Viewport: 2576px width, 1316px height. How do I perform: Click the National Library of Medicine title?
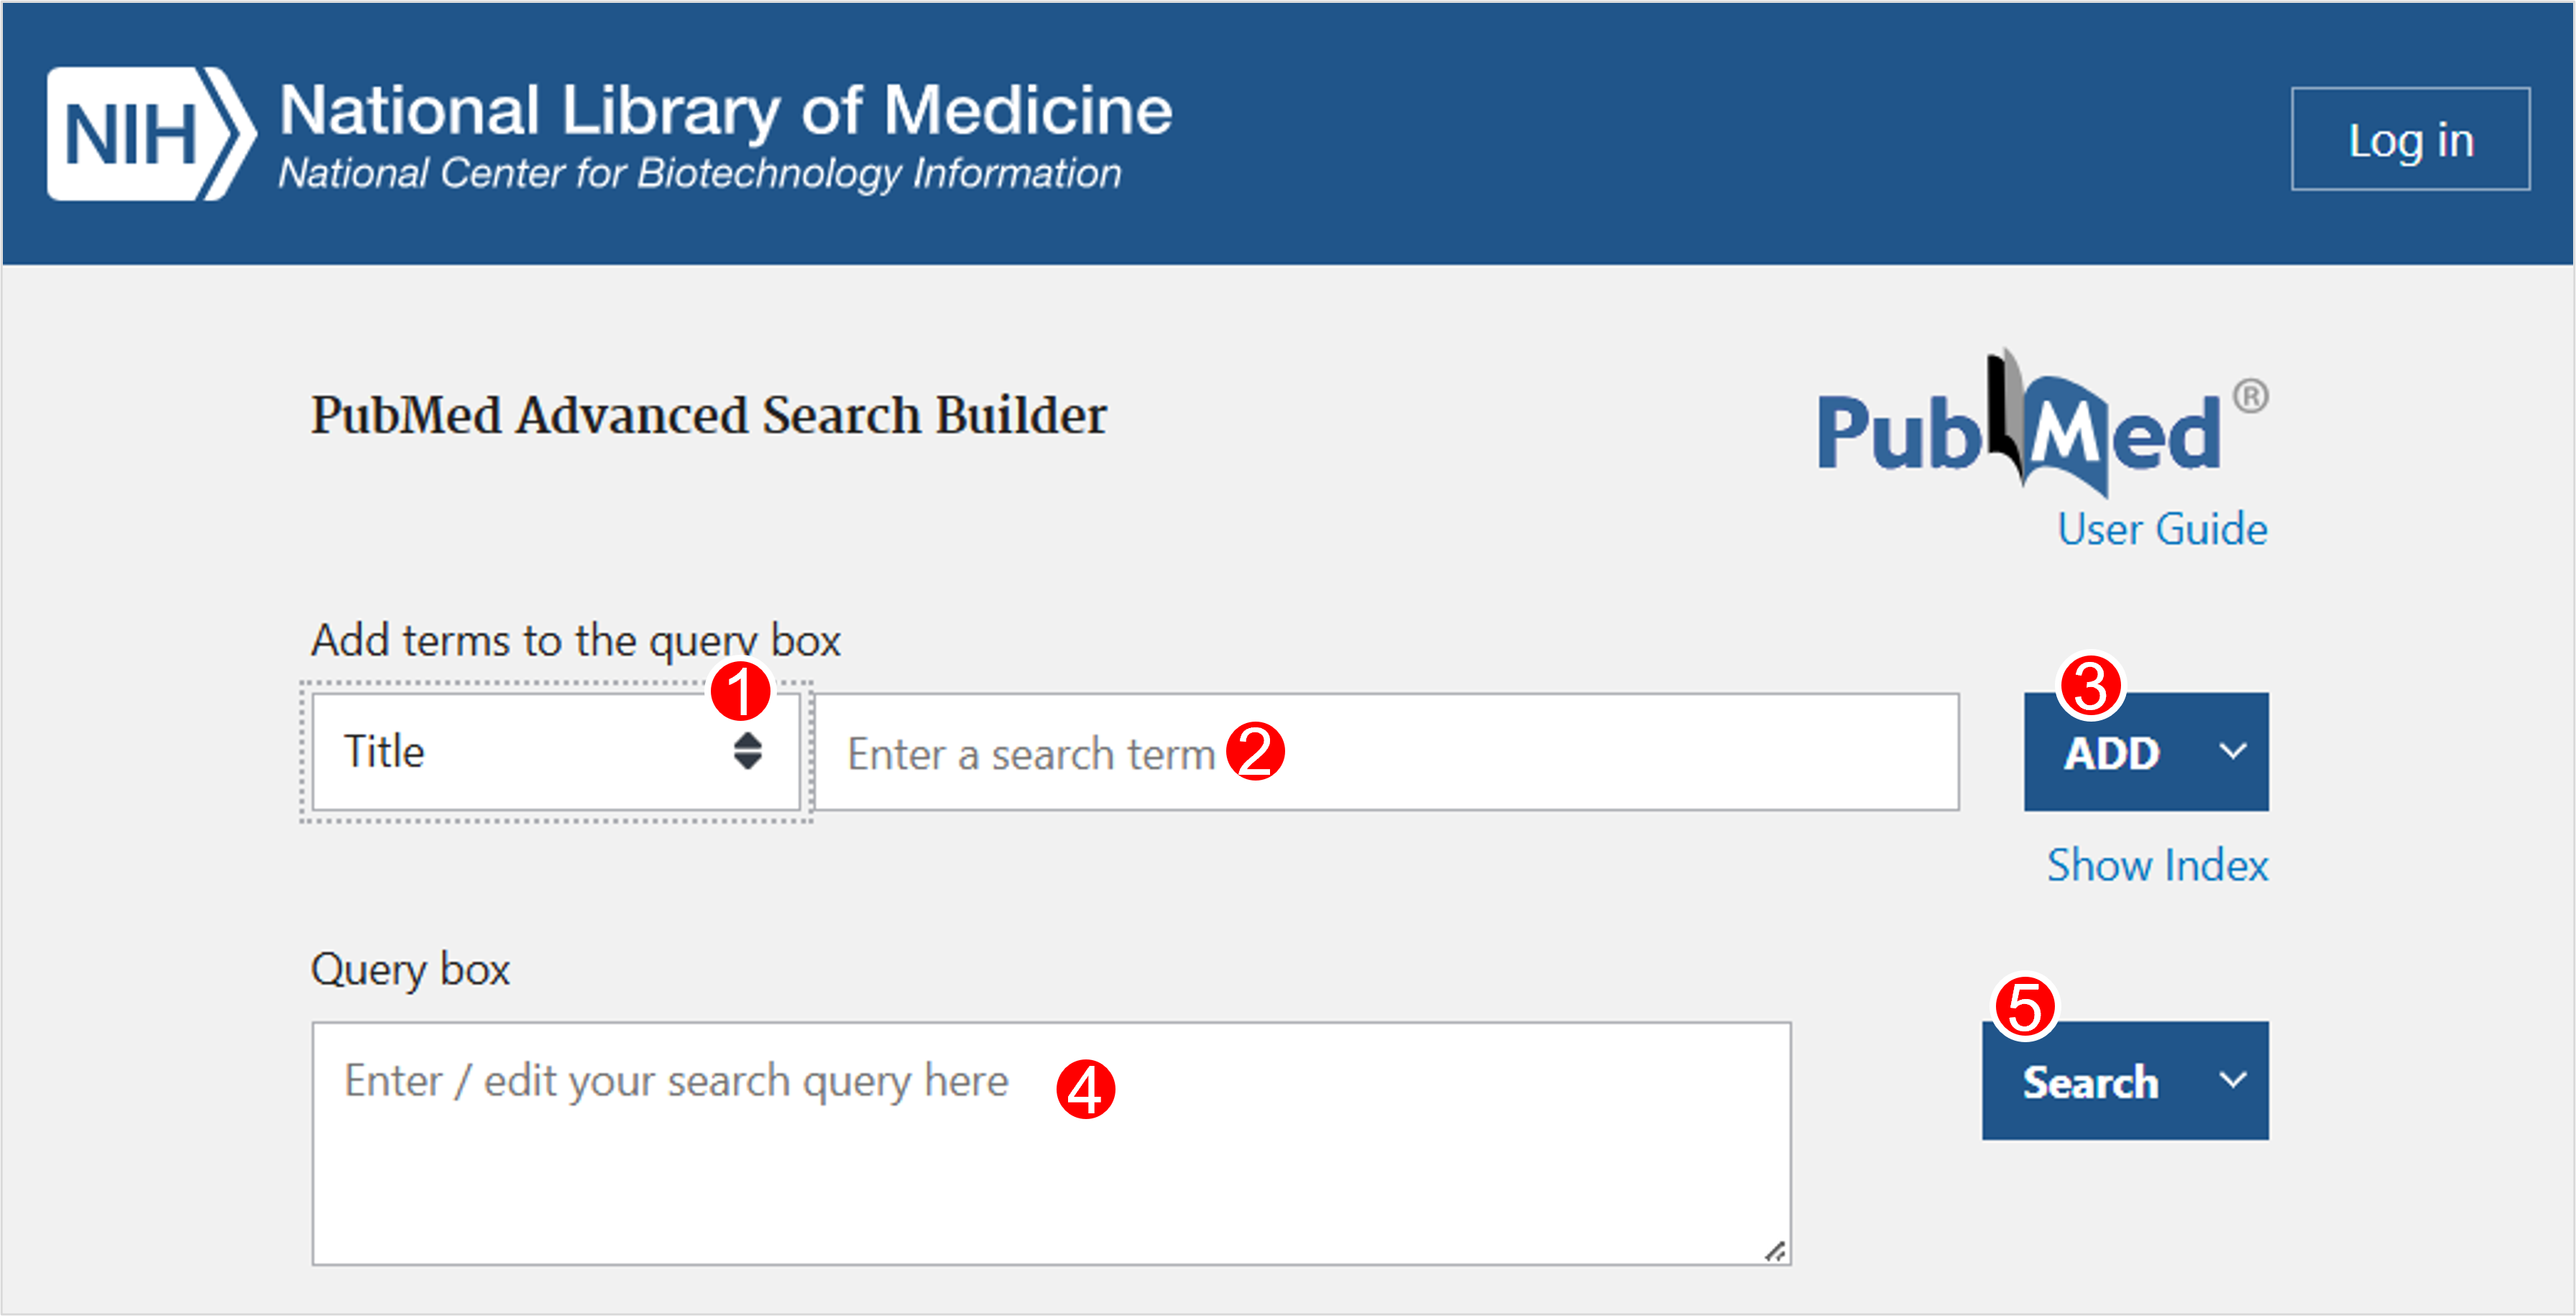click(x=726, y=110)
